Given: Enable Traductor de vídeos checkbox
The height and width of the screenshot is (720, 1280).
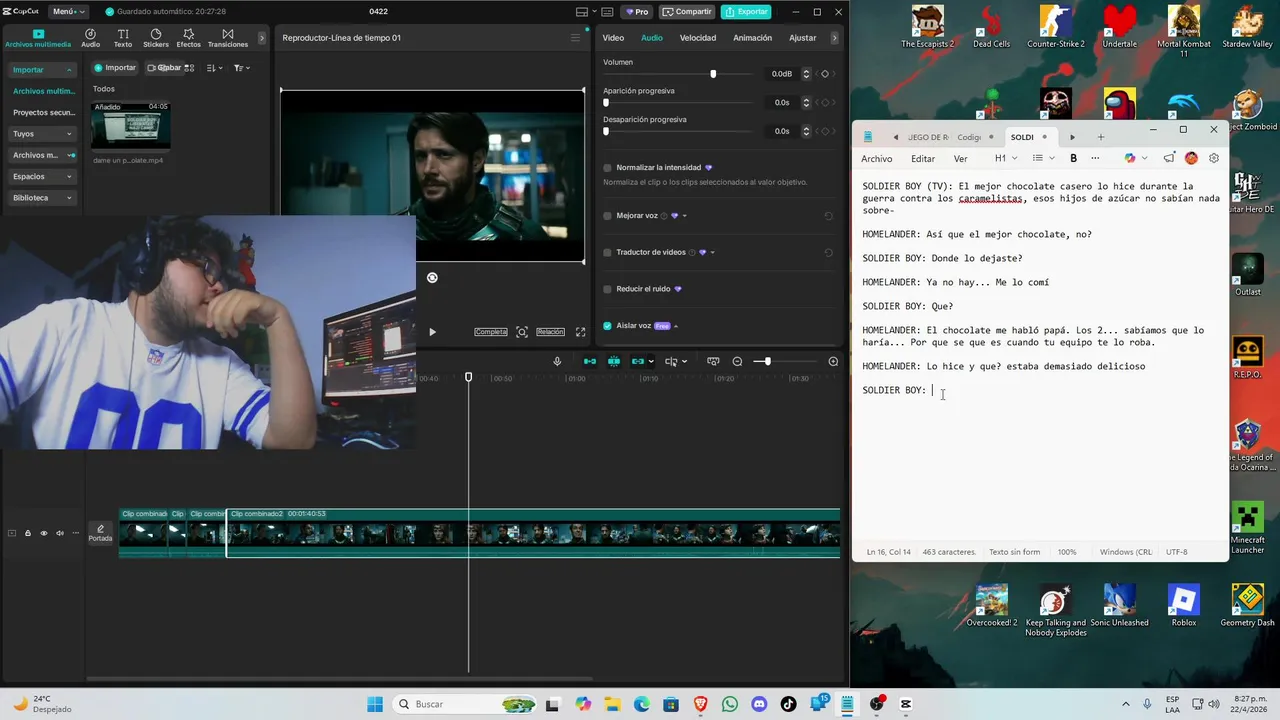Looking at the screenshot, I should pyautogui.click(x=607, y=252).
